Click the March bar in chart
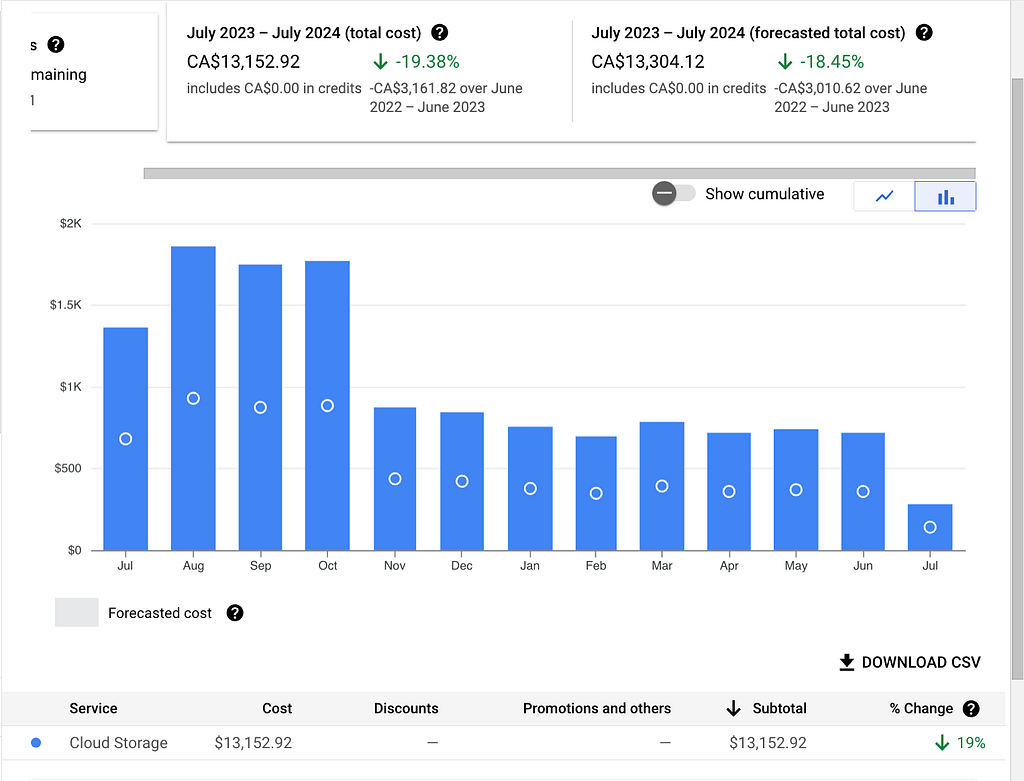This screenshot has height=781, width=1024. click(x=662, y=486)
